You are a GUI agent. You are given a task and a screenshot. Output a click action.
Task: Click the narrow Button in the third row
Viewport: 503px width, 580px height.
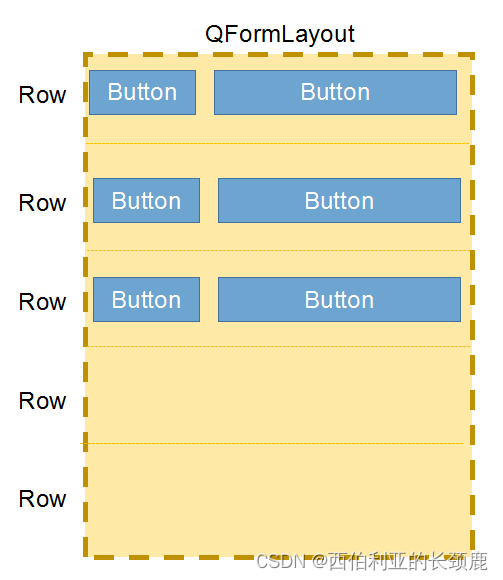point(146,299)
